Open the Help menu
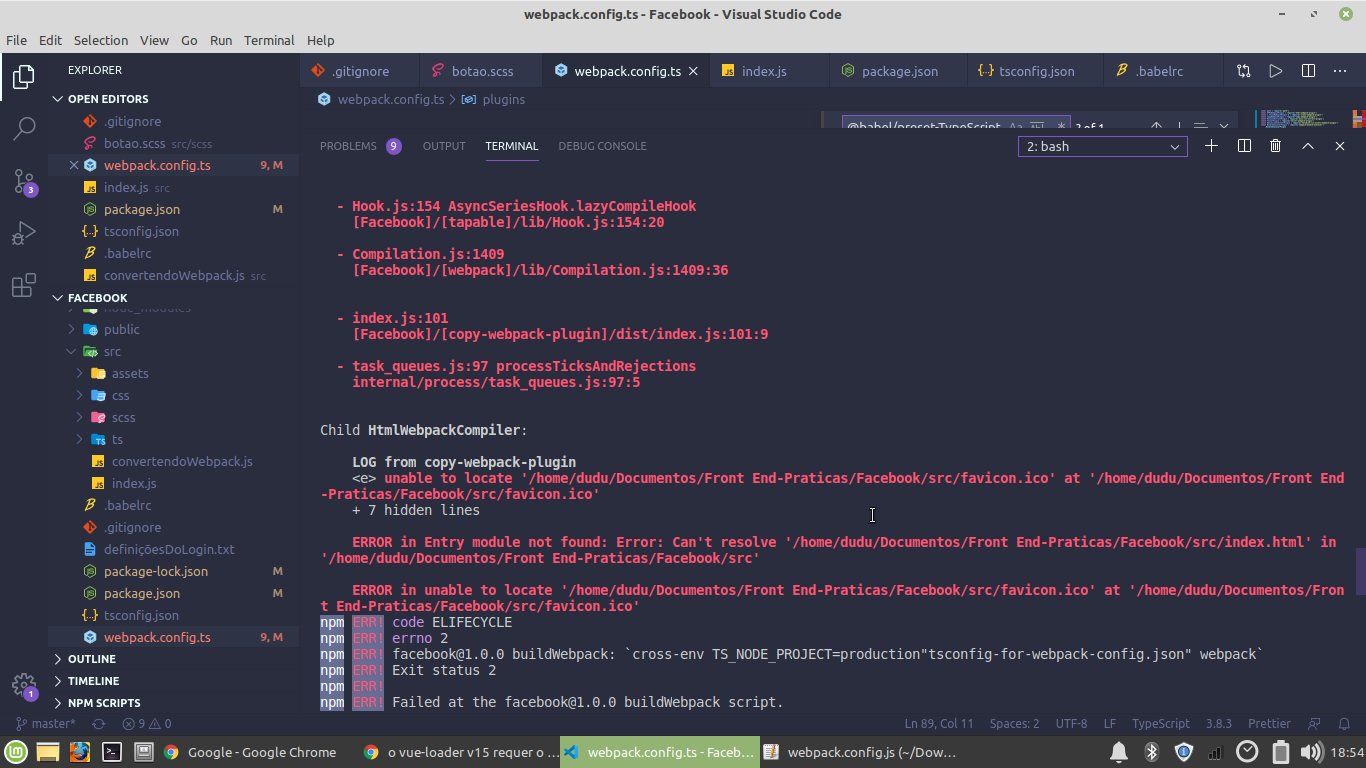The image size is (1366, 768). 320,40
